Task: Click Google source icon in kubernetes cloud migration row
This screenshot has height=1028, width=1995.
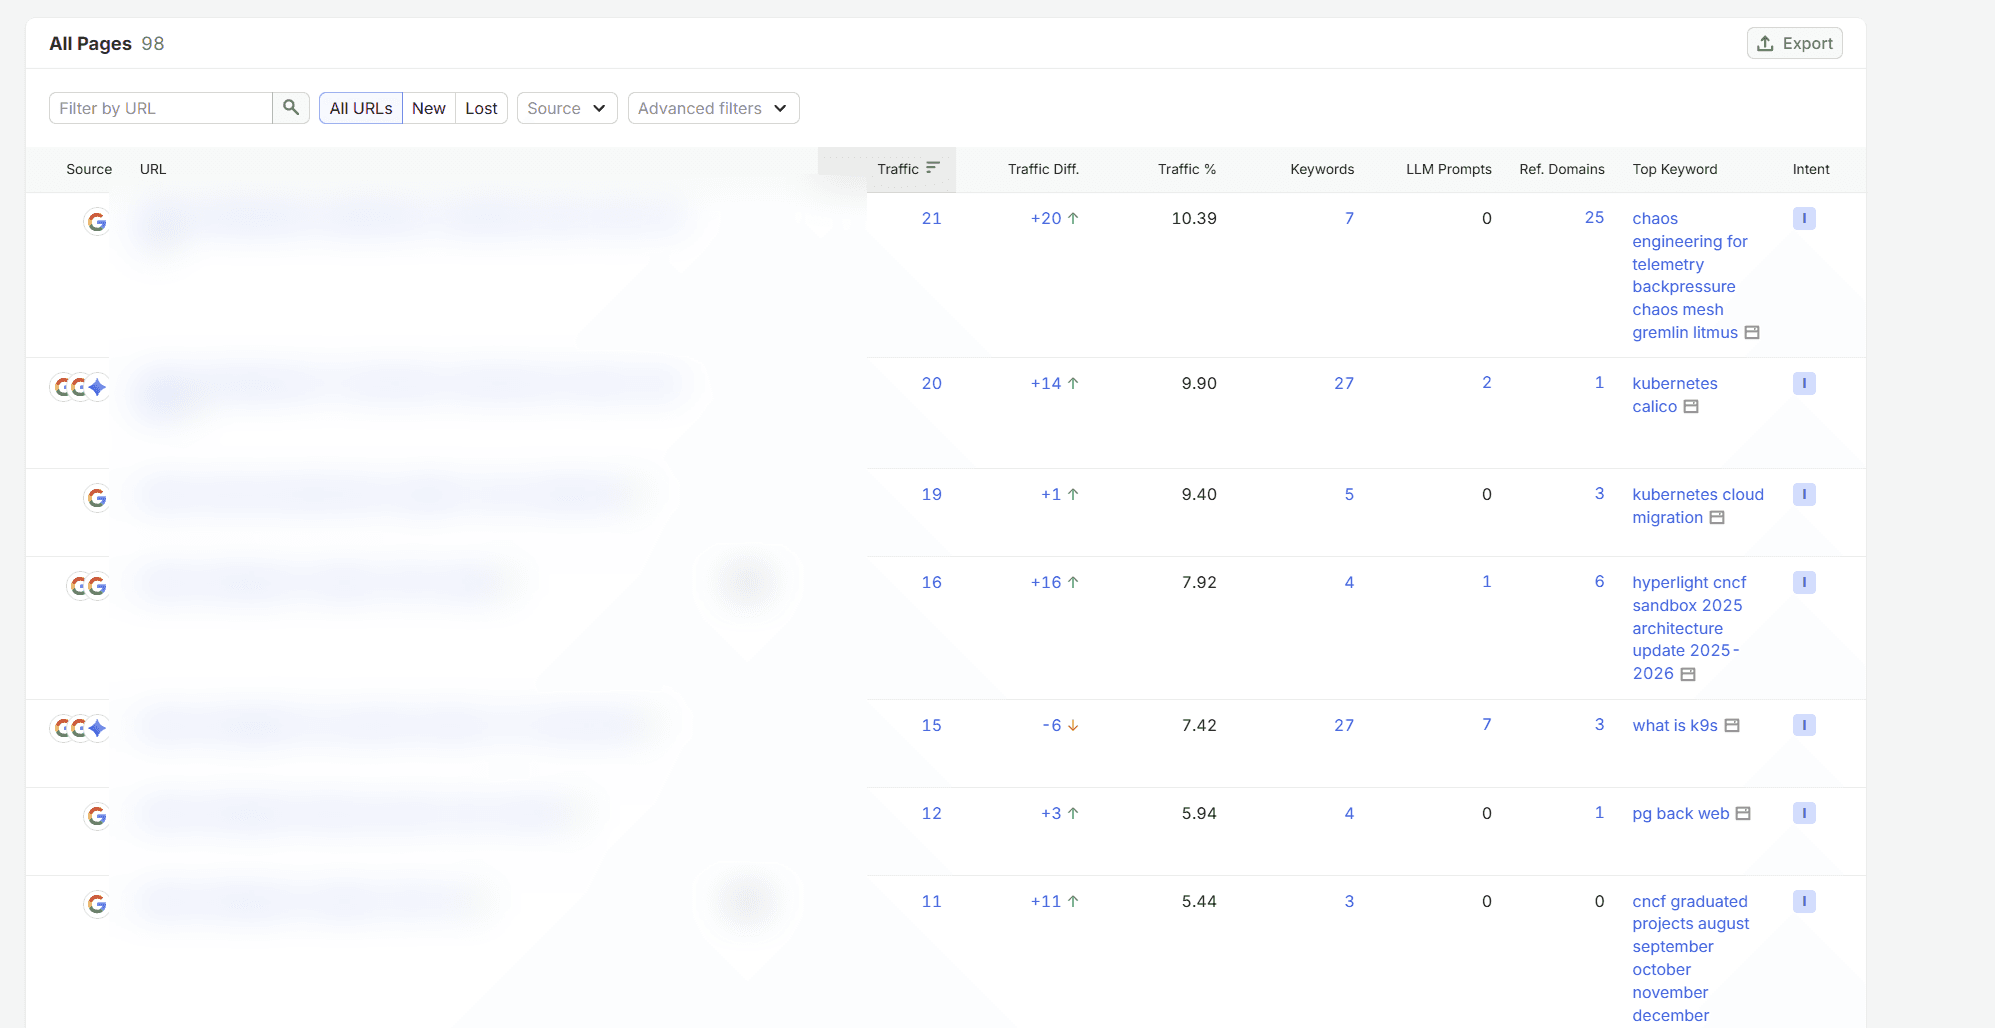Action: pyautogui.click(x=97, y=498)
